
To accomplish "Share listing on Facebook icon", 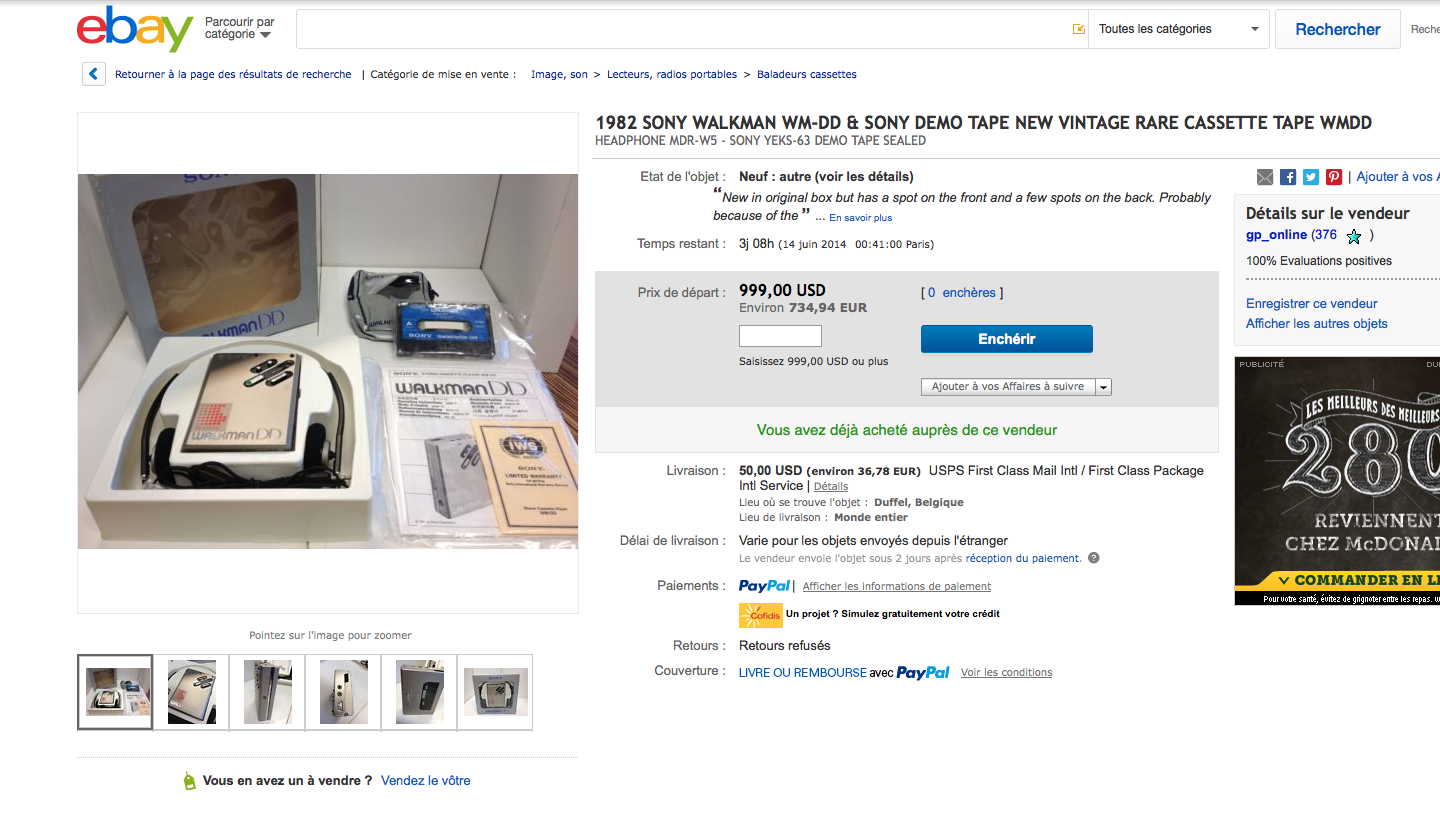I will point(1288,177).
